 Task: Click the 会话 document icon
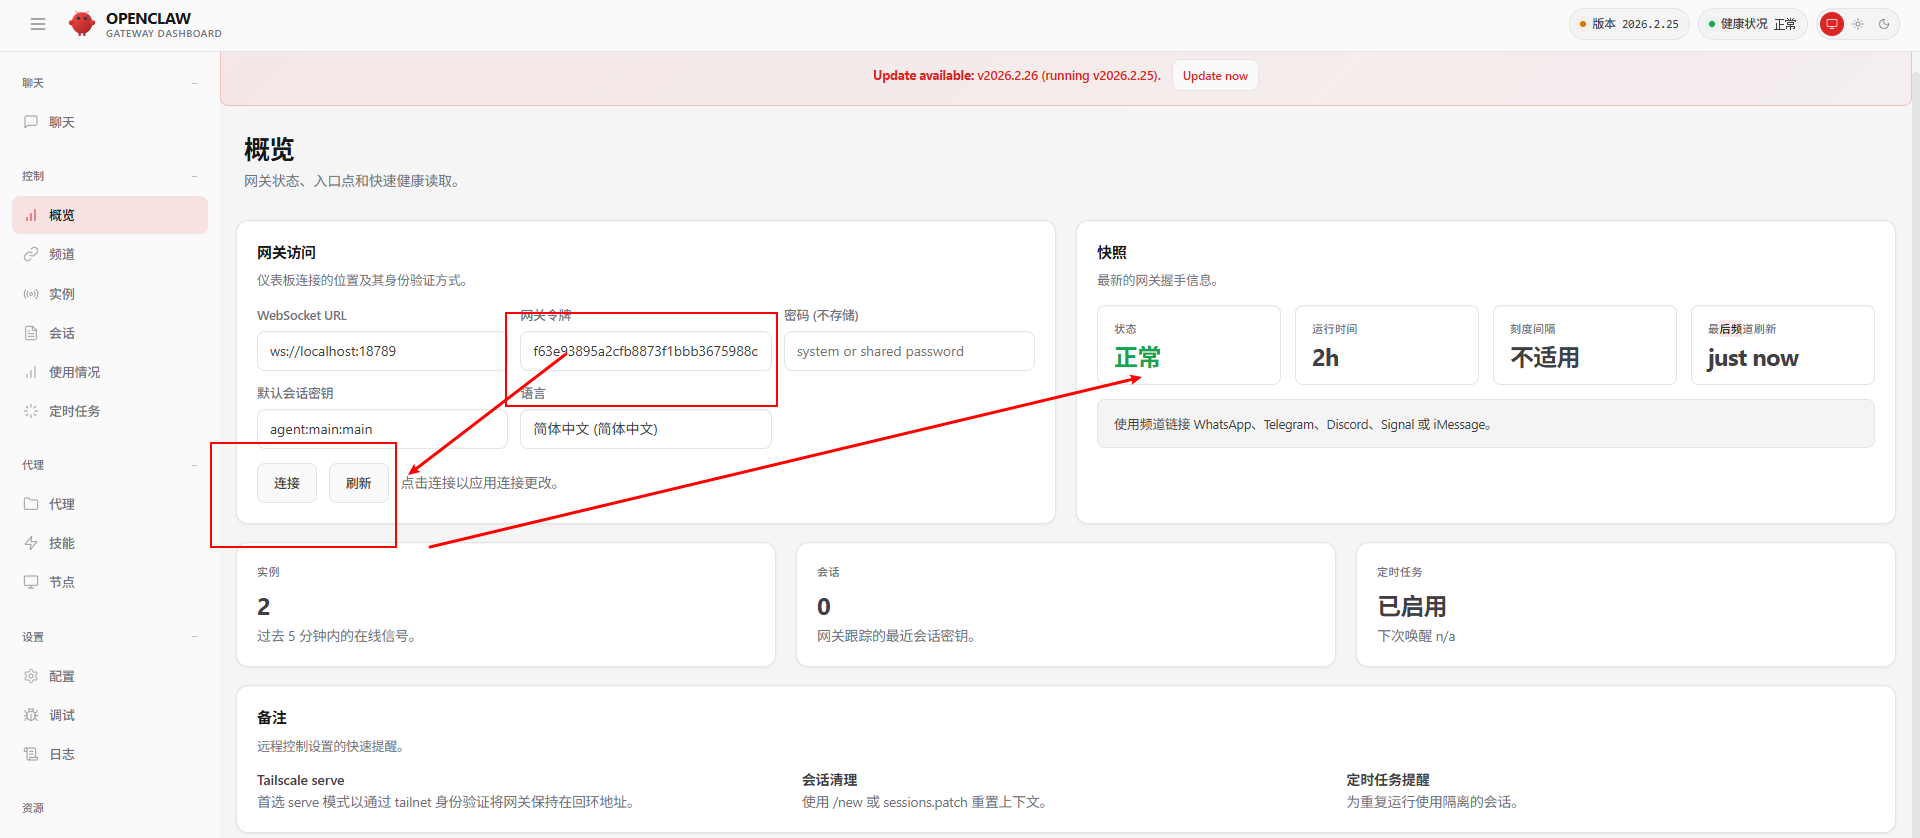click(x=31, y=333)
